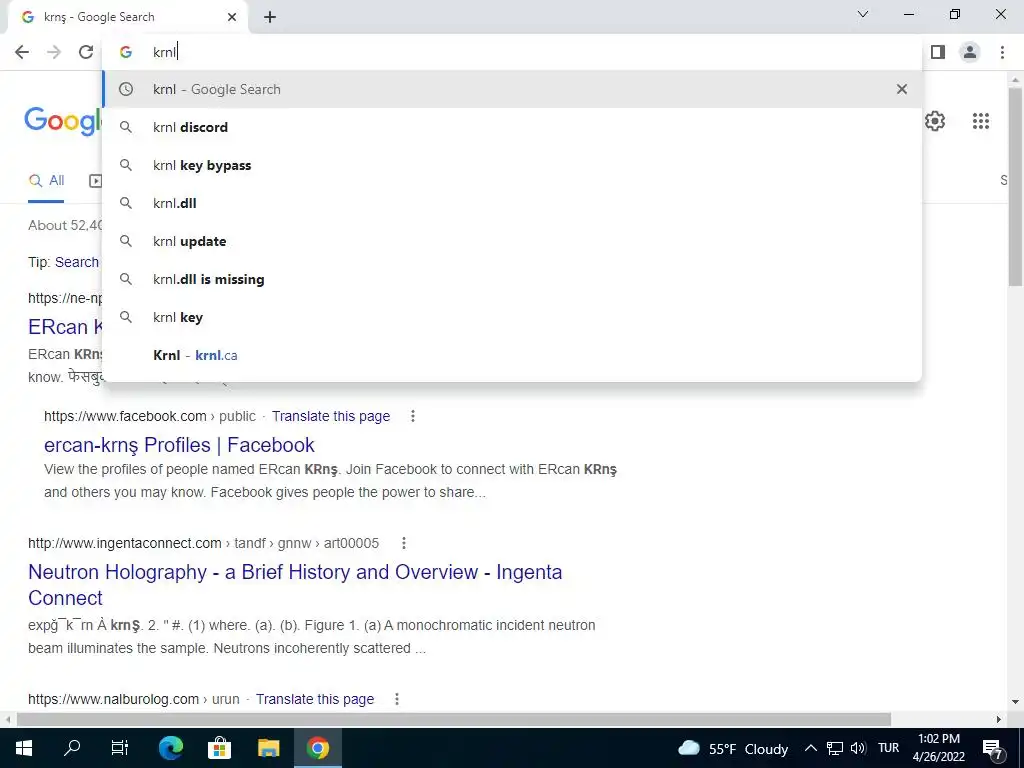Reload the current page
Viewport: 1024px width, 768px height.
(x=86, y=52)
